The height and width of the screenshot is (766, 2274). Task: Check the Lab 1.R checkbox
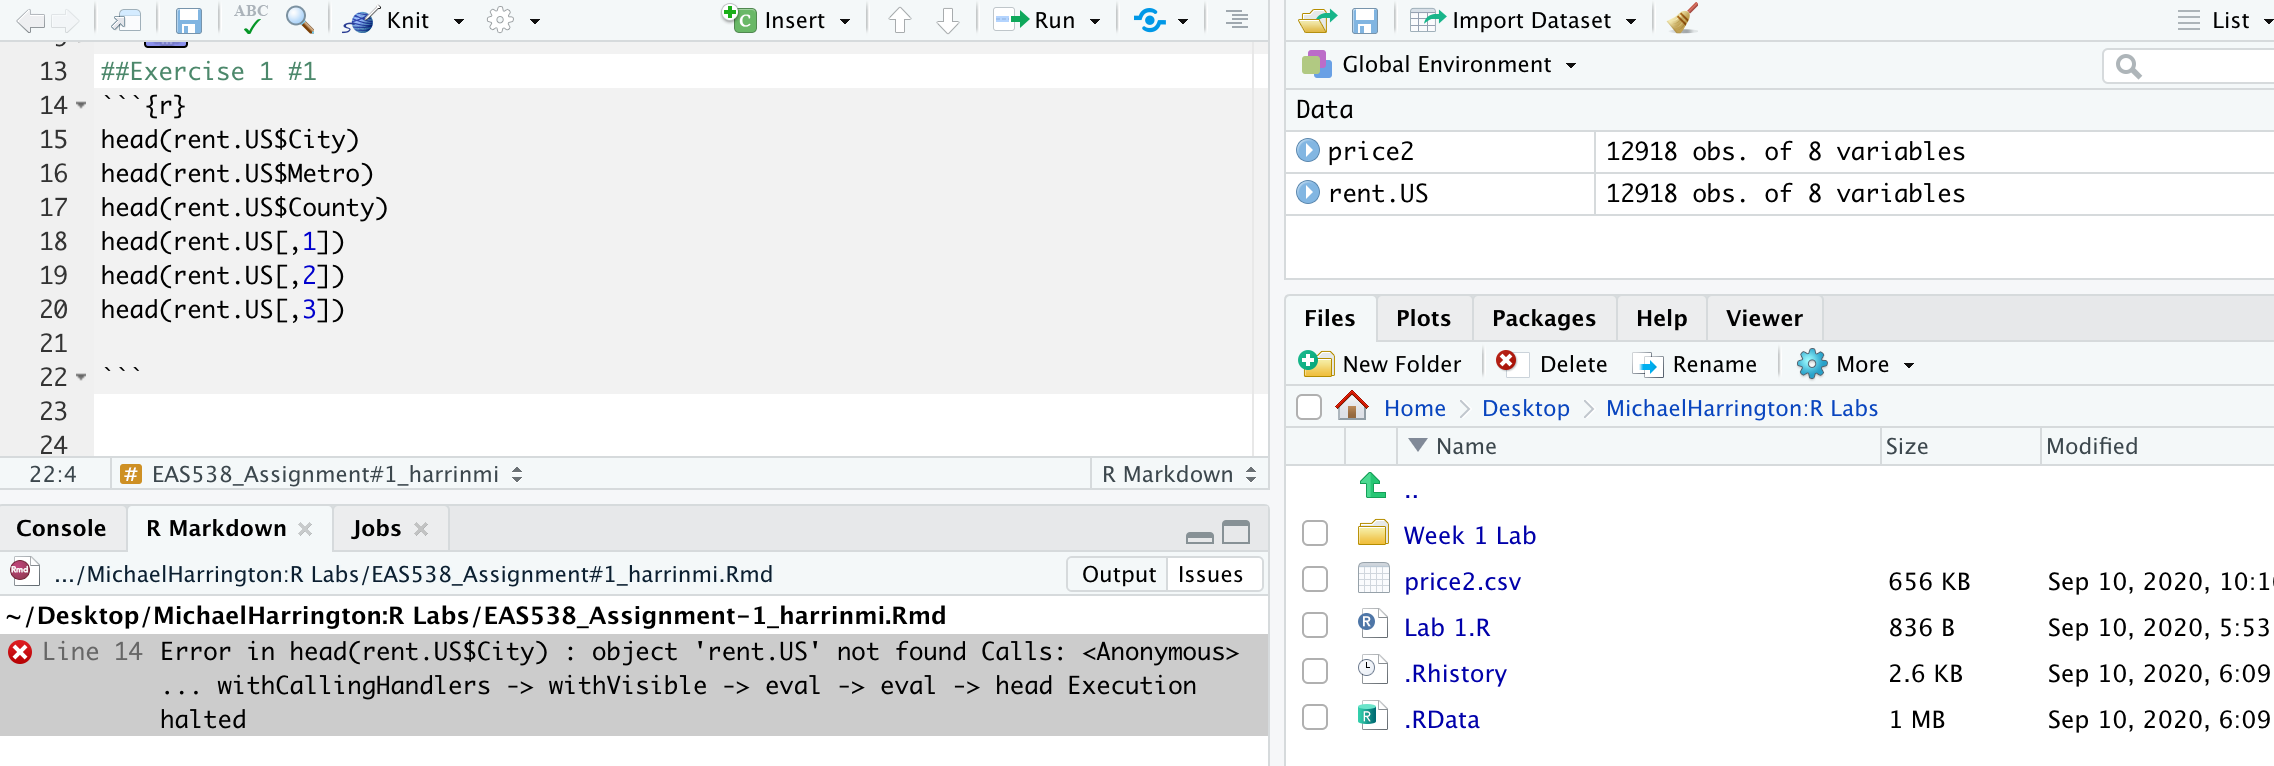tap(1315, 626)
